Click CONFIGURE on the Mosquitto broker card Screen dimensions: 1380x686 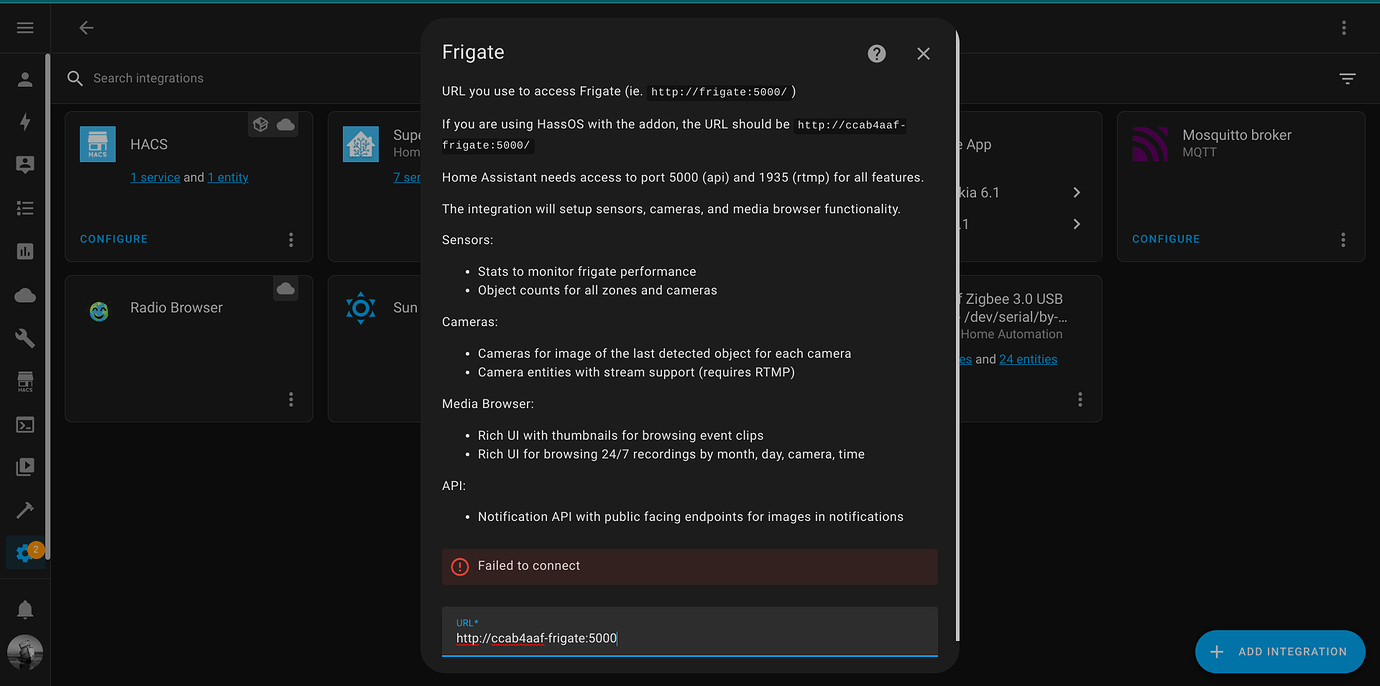(x=1166, y=239)
